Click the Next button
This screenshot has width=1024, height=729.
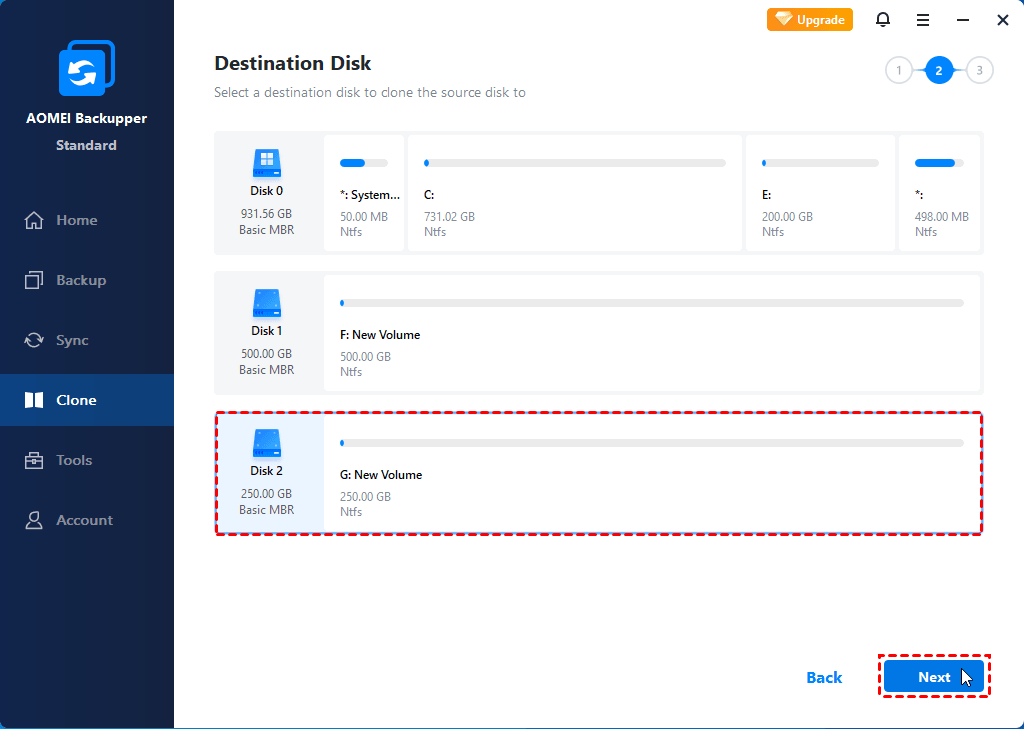[x=934, y=677]
